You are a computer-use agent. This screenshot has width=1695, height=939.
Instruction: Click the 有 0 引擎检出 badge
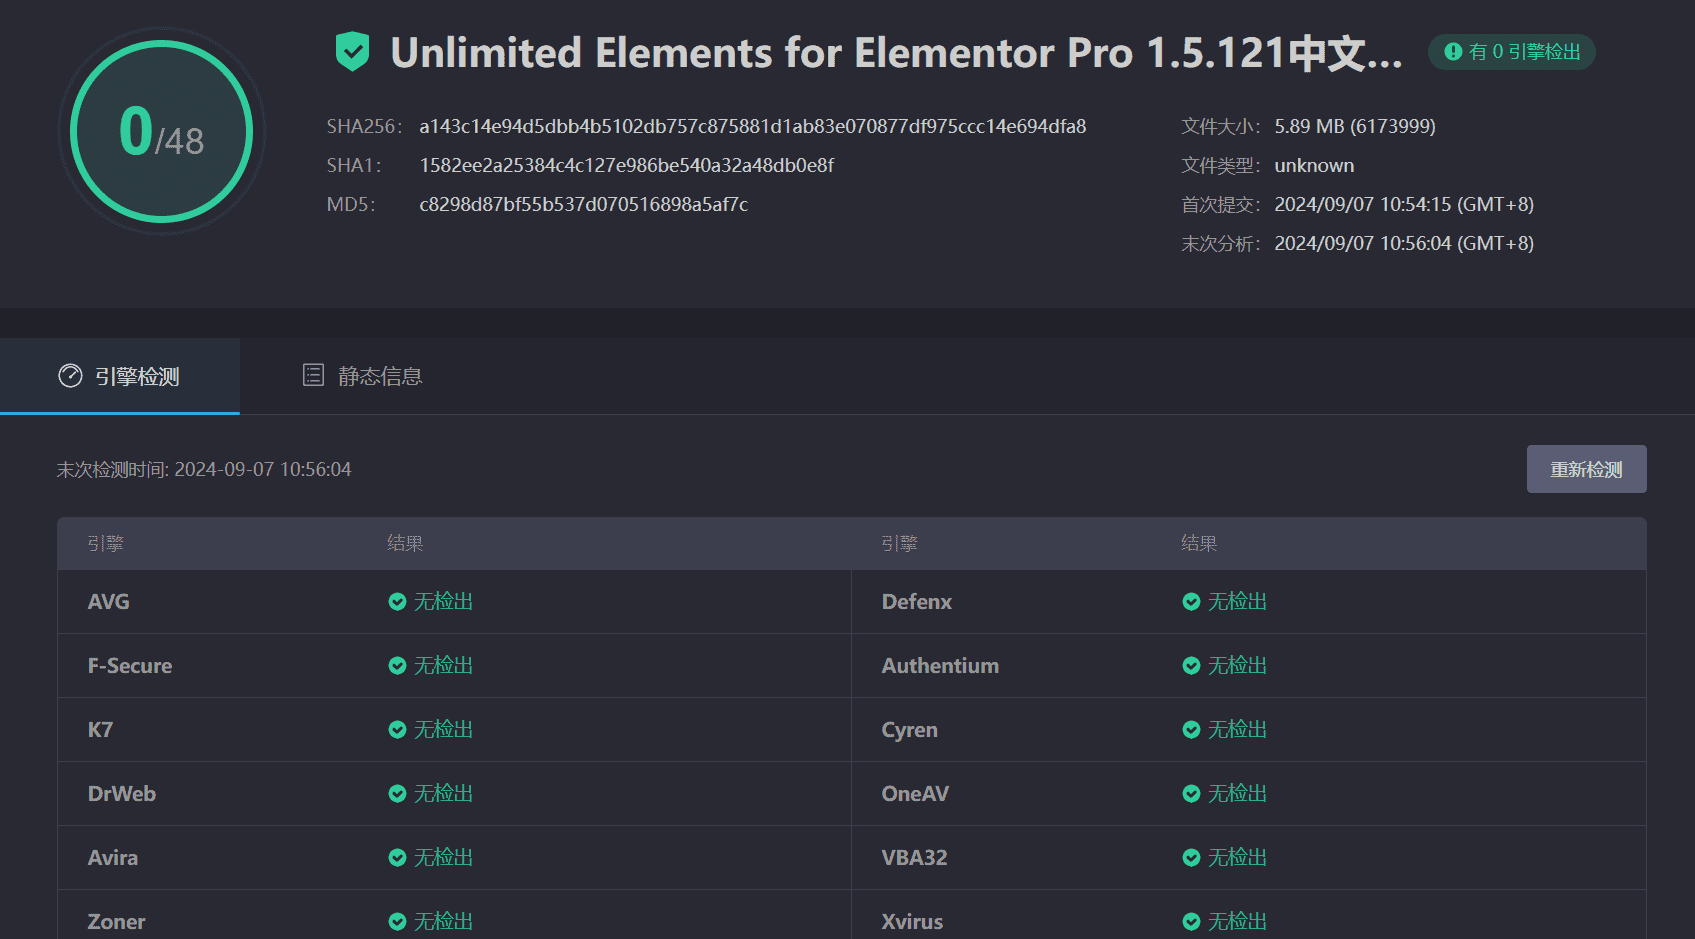click(1511, 52)
